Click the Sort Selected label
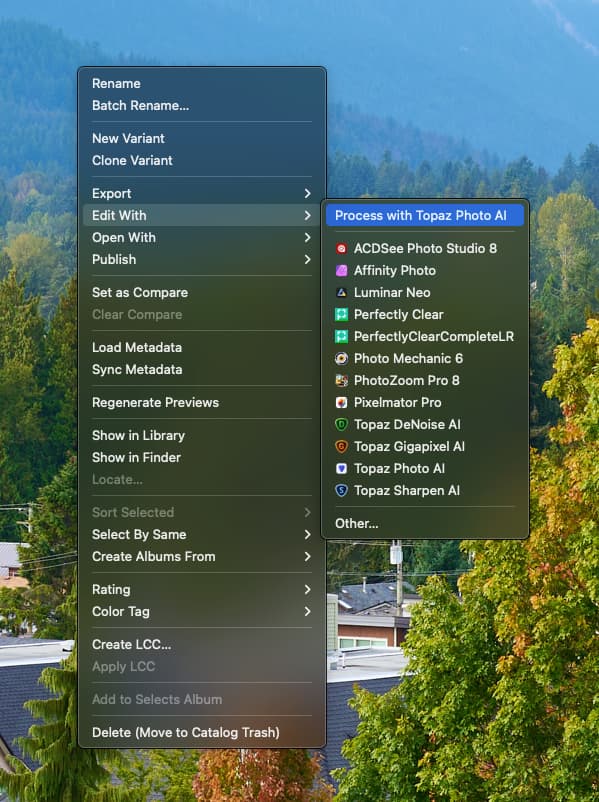The image size is (599, 802). click(133, 513)
